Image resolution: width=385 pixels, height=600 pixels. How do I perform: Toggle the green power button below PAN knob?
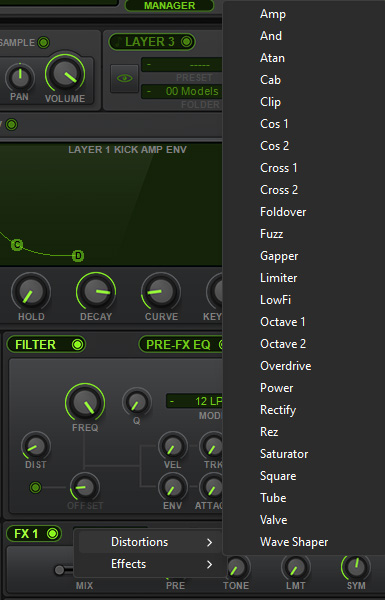(11, 124)
